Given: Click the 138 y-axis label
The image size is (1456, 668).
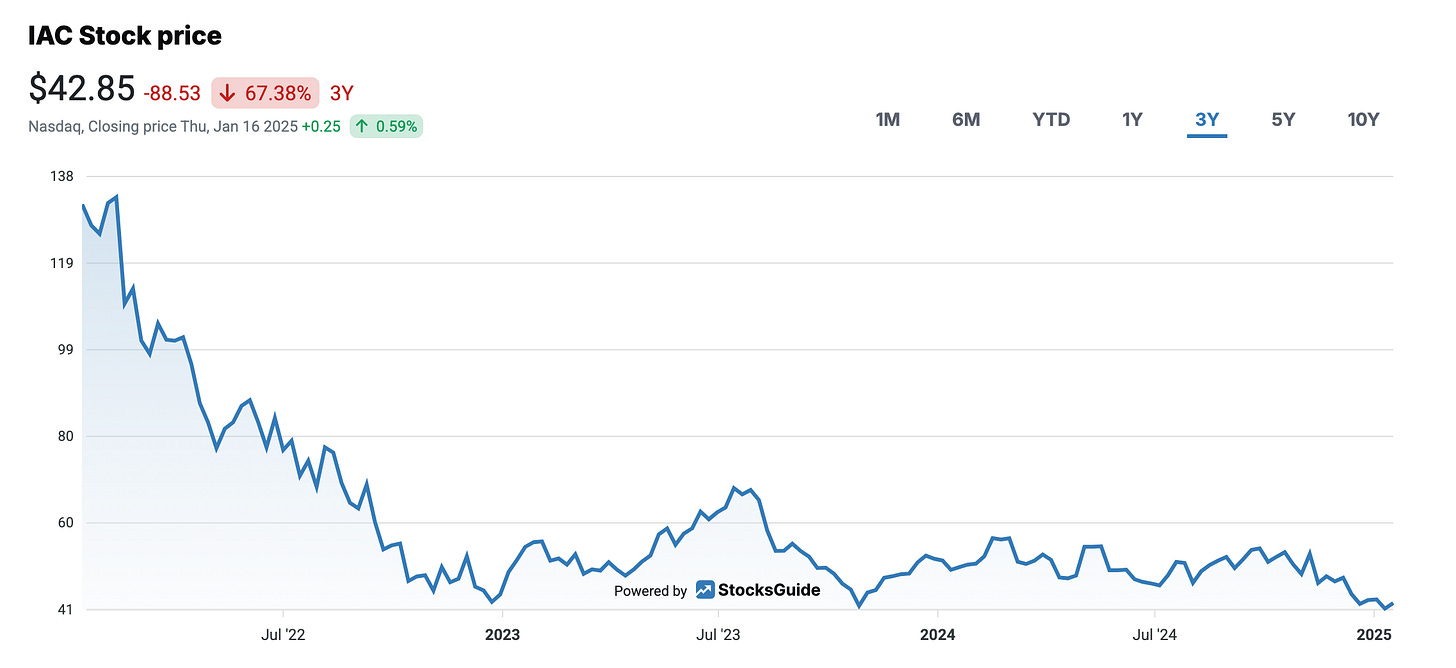Looking at the screenshot, I should 61,176.
